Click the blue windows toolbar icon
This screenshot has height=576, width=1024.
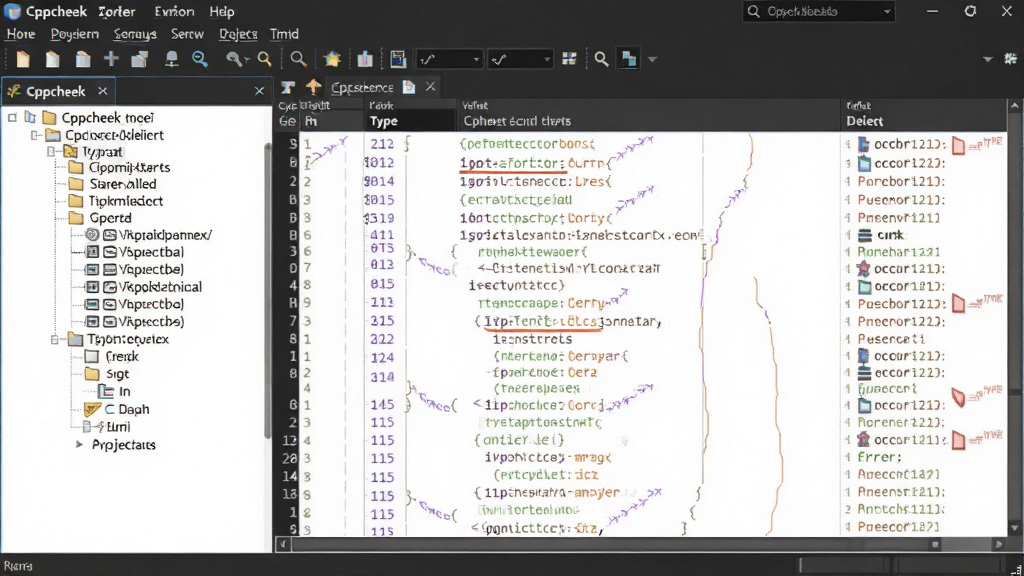pyautogui.click(x=629, y=59)
